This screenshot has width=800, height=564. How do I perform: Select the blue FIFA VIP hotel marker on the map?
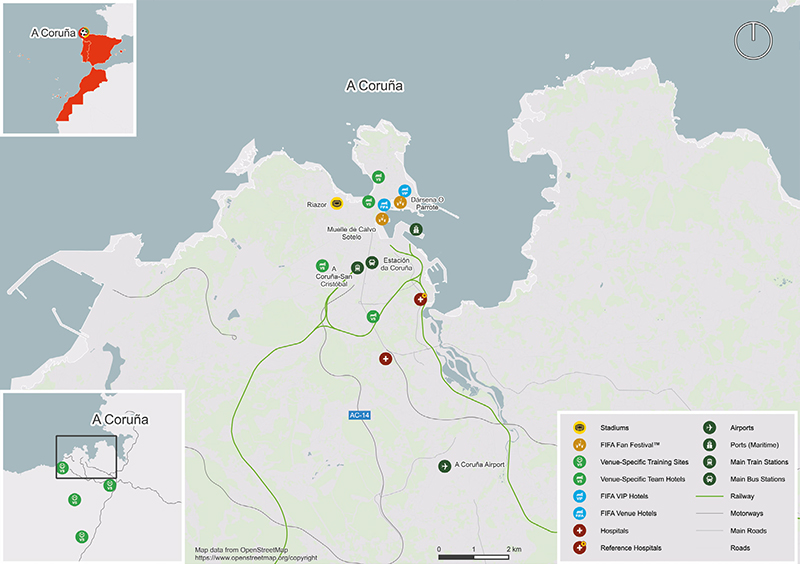(x=404, y=191)
